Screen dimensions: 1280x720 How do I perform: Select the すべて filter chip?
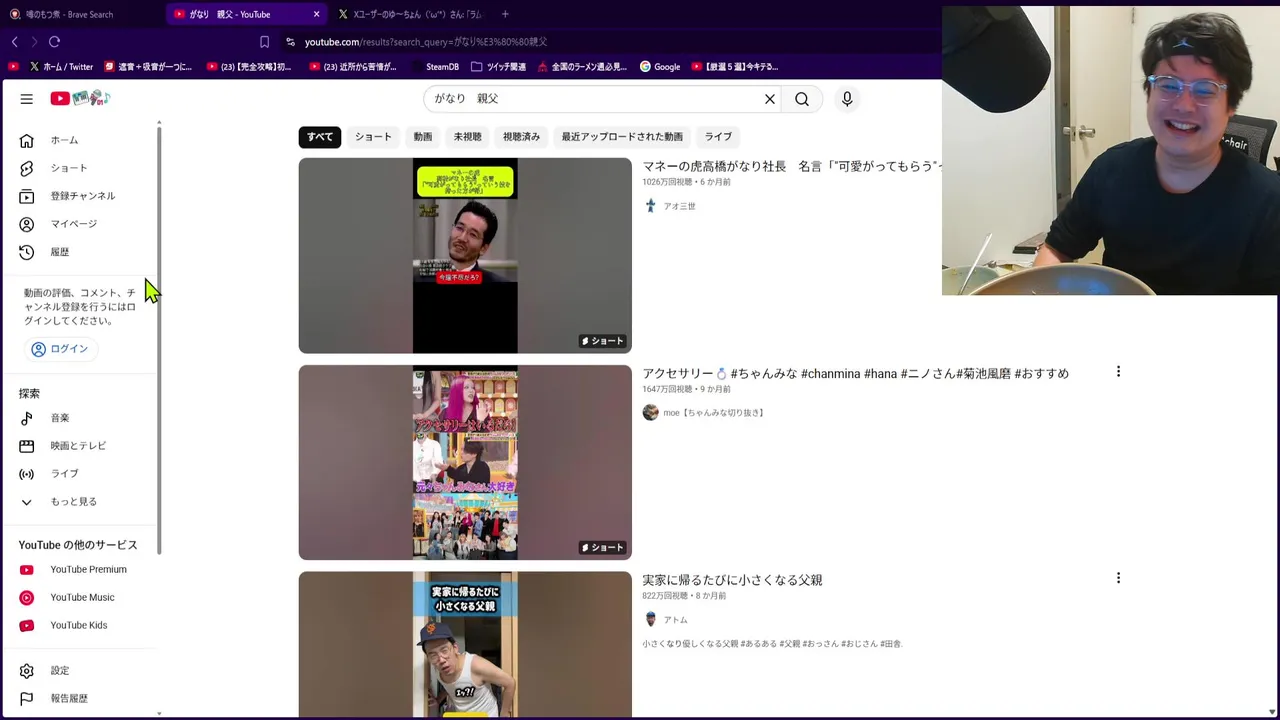coord(320,137)
